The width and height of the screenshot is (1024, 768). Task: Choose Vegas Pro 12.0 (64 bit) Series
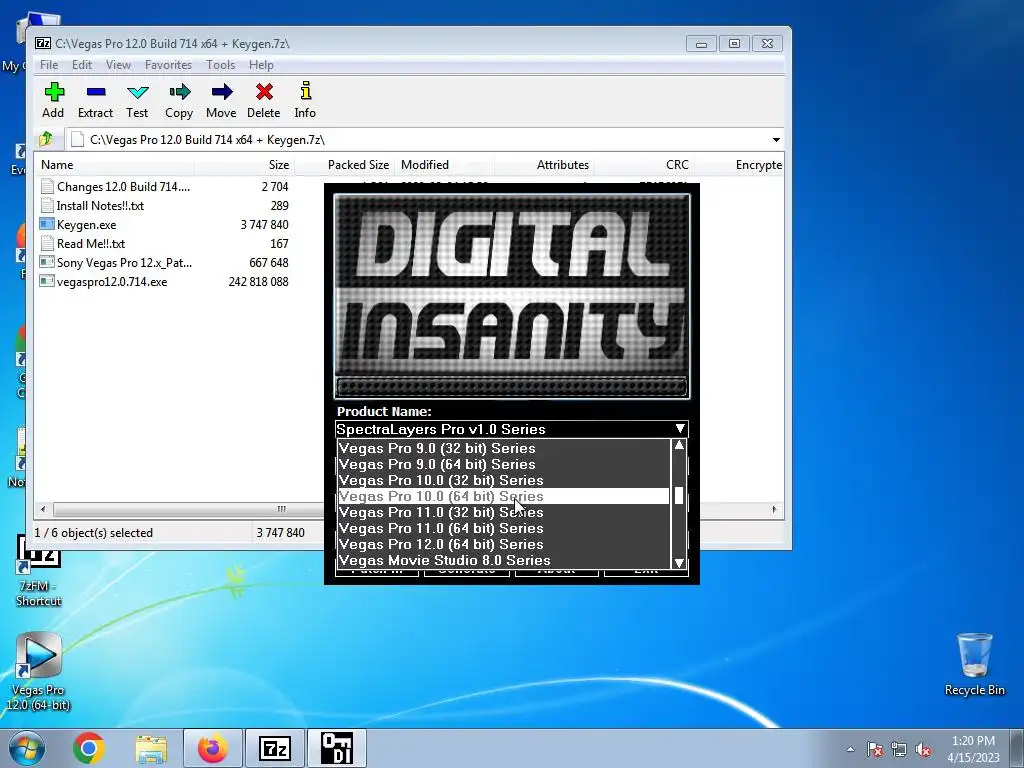pos(503,544)
